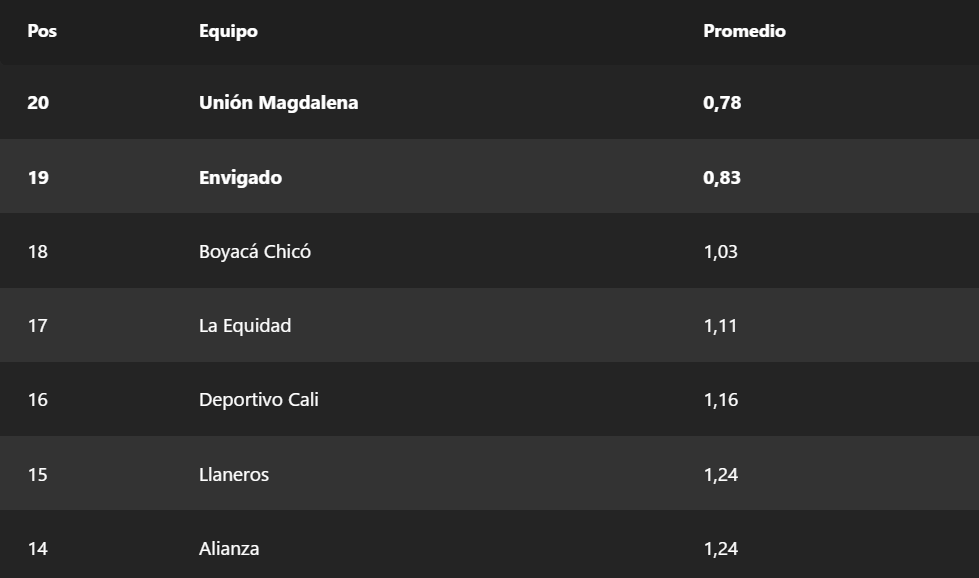Choose Deportivo Cali in the table
The height and width of the screenshot is (578, 979).
coord(258,400)
